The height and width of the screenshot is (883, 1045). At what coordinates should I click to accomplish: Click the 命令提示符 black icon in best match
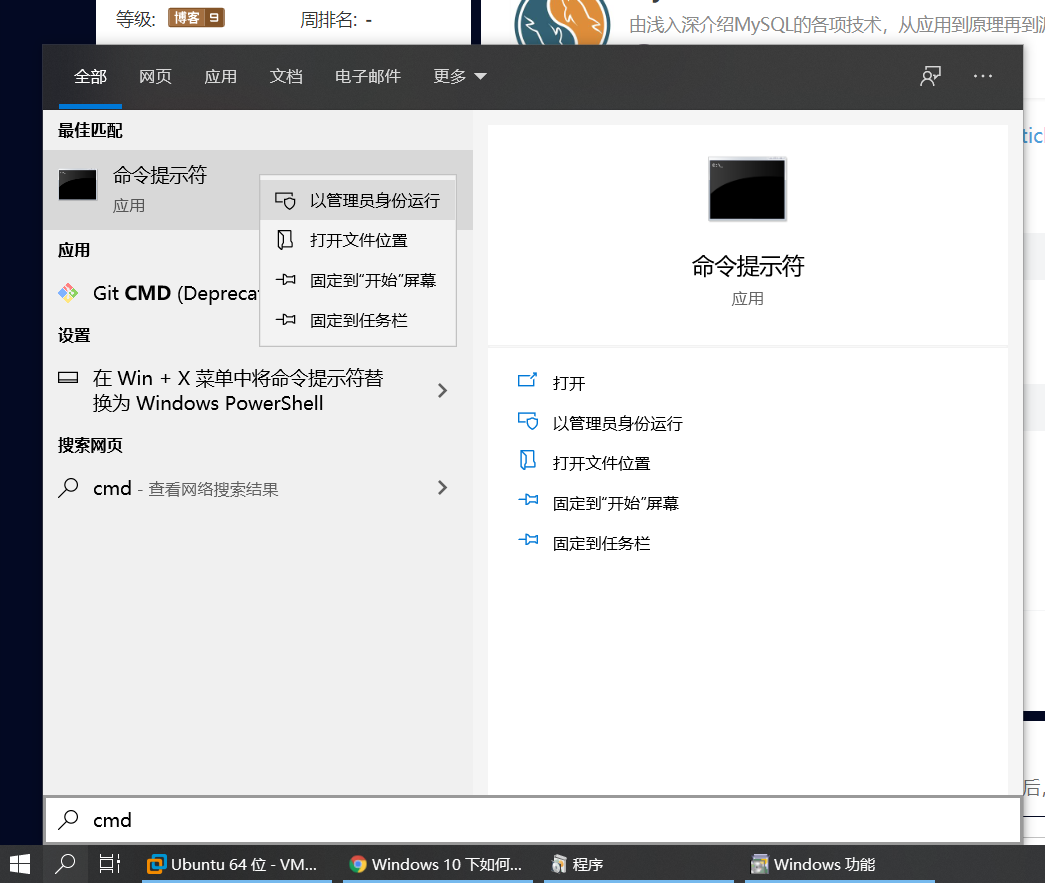tap(78, 185)
